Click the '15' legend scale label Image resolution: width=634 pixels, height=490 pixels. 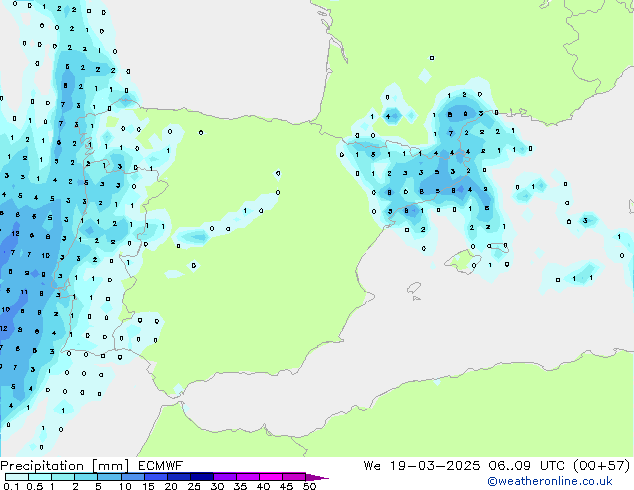pos(148,486)
